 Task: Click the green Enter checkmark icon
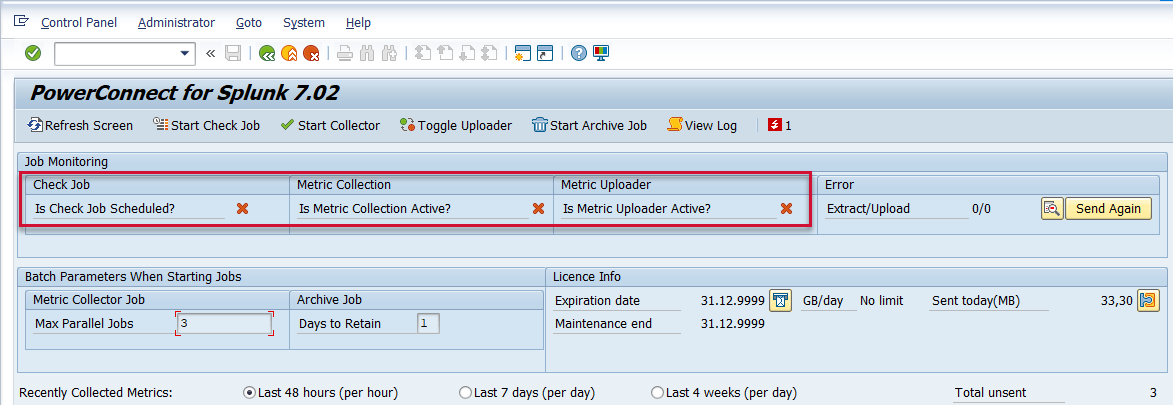tap(33, 53)
